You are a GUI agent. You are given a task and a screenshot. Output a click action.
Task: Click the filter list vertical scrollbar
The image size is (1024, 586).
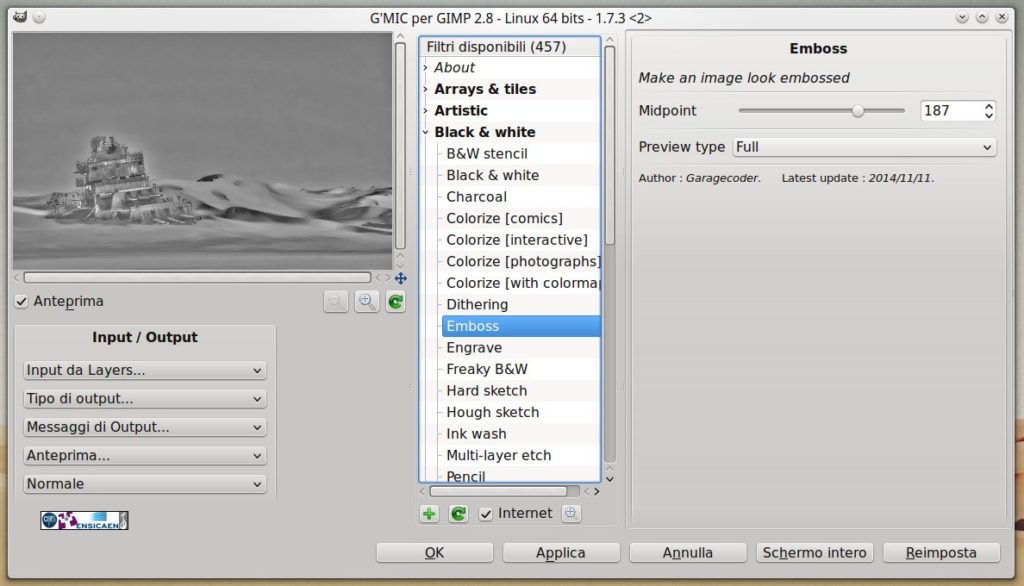tap(609, 145)
